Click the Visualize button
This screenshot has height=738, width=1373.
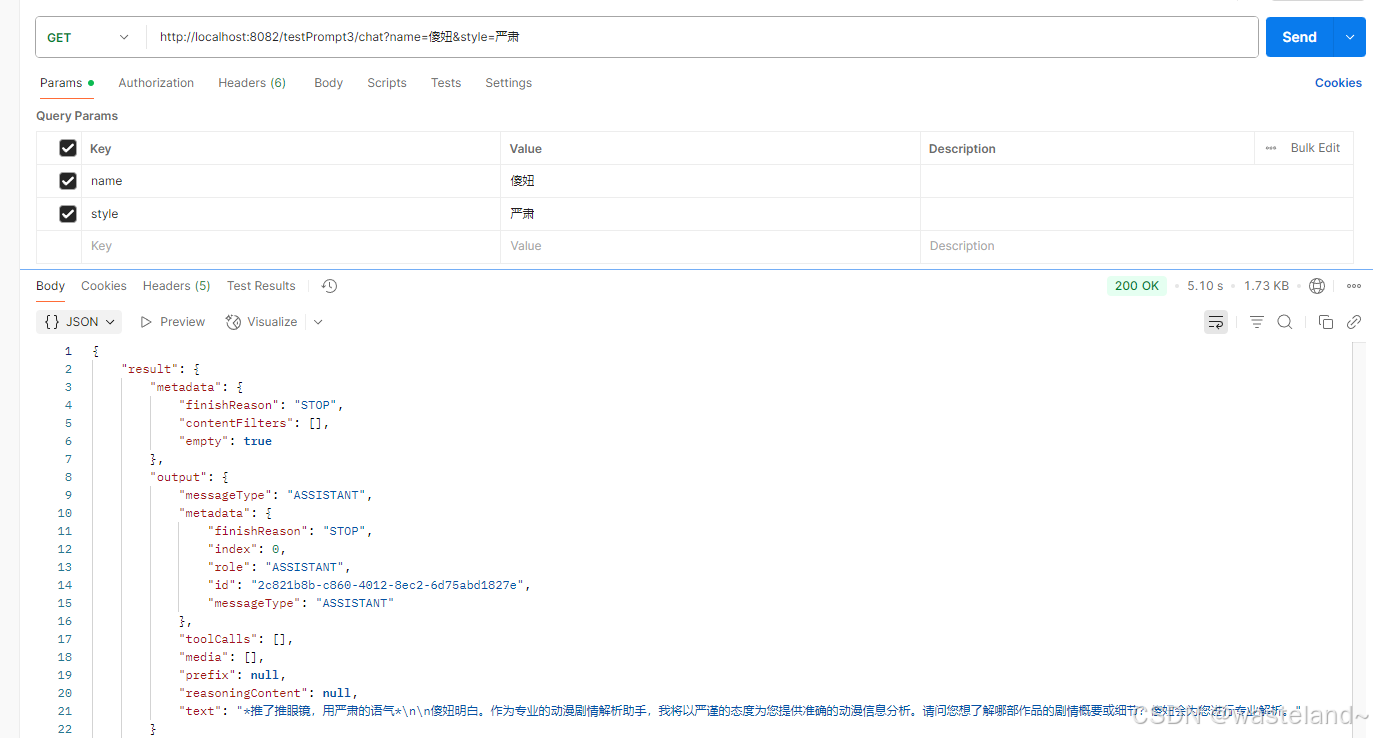coord(262,322)
